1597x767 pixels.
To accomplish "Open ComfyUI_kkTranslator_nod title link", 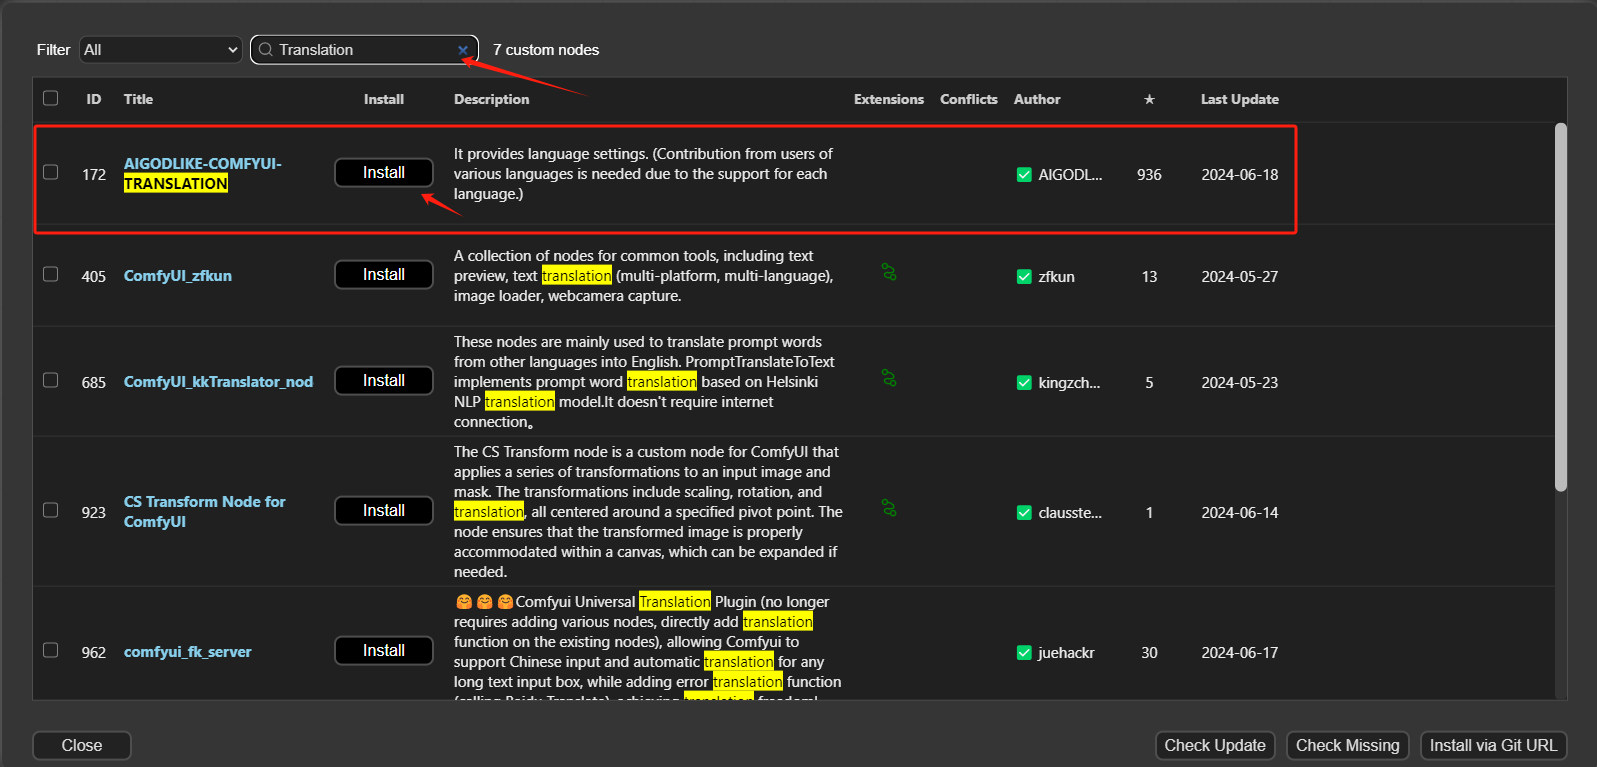I will pos(218,382).
